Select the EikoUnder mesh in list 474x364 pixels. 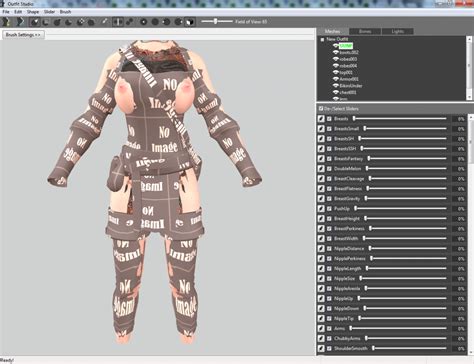[351, 86]
